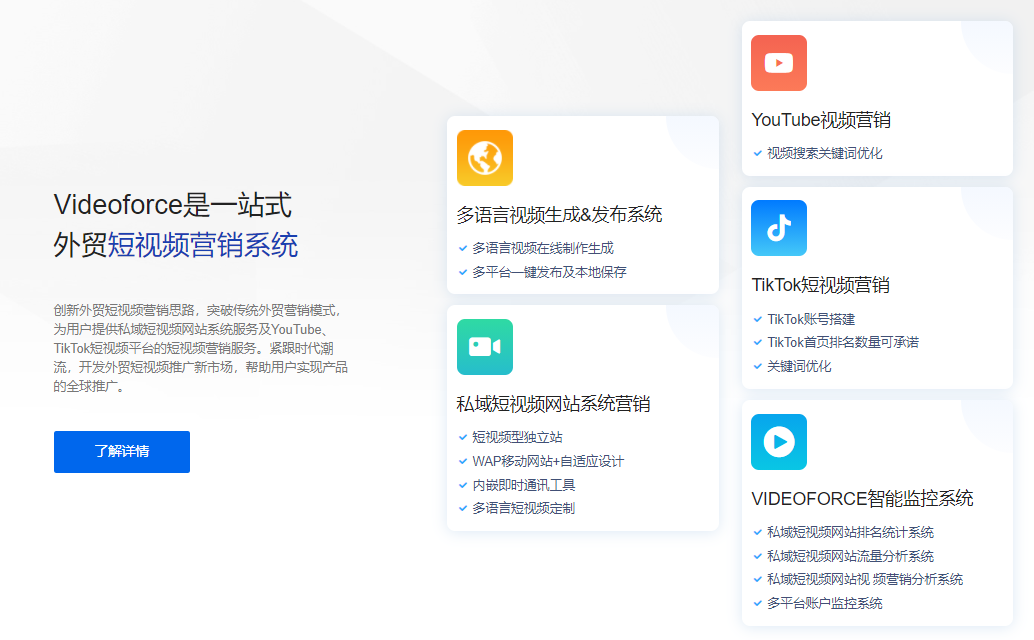Click the text 多语言视频在线制作生成
The height and width of the screenshot is (640, 1034).
(x=543, y=248)
